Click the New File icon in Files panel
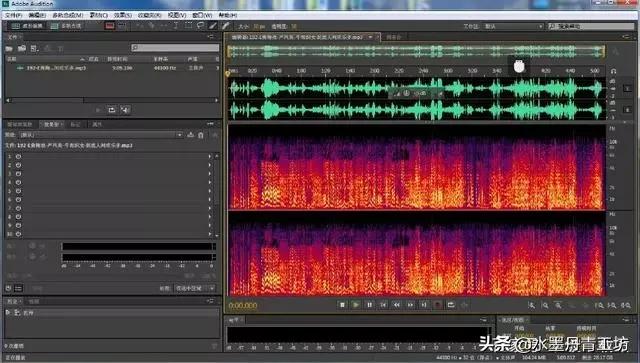Image resolution: width=640 pixels, height=363 pixels. 34,49
